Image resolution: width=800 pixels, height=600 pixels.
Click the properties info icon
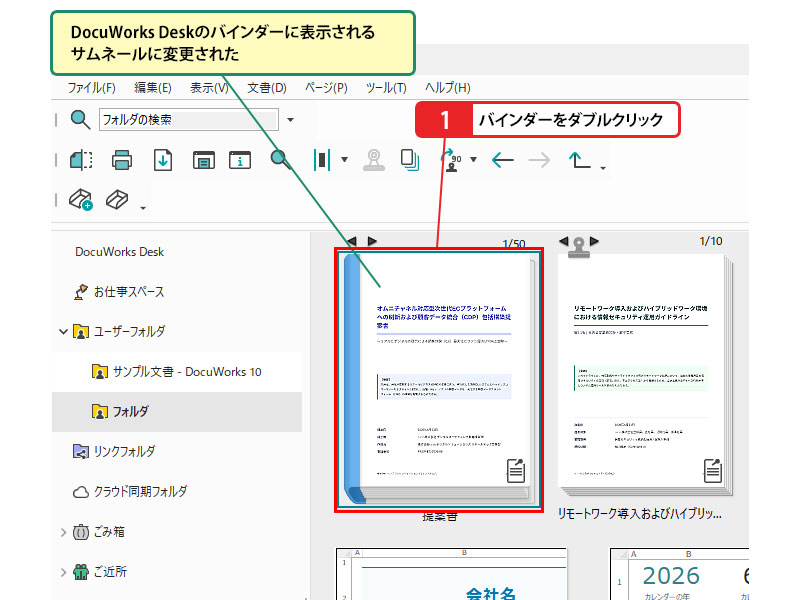[x=240, y=160]
